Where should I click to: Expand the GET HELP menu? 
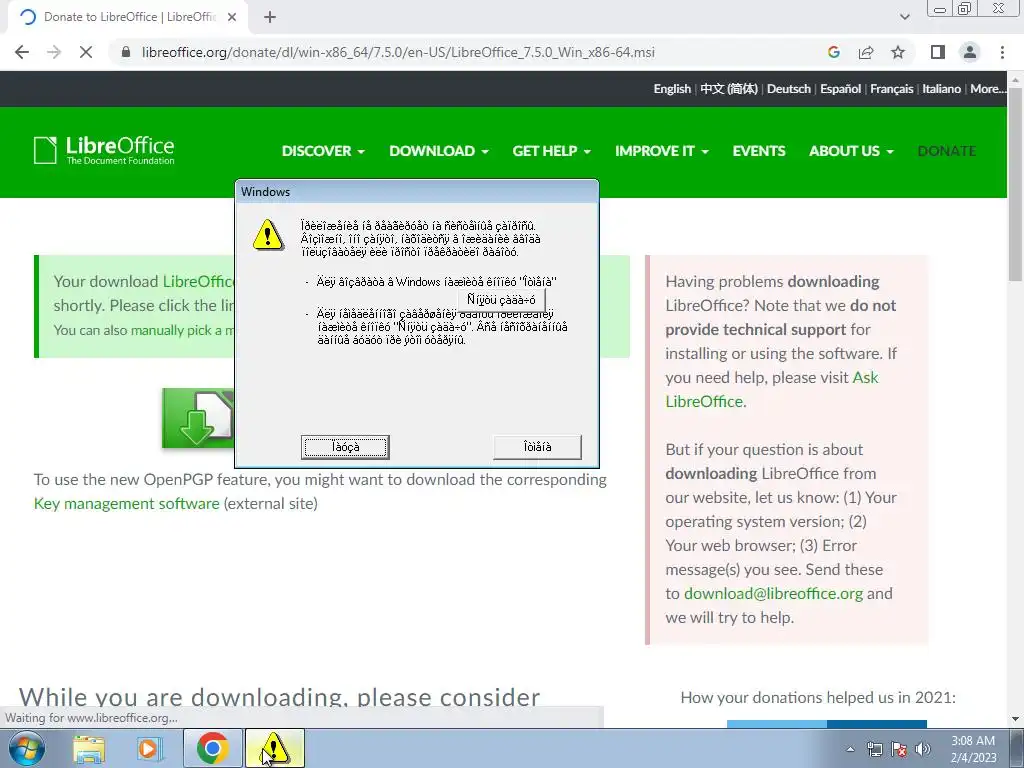(552, 151)
